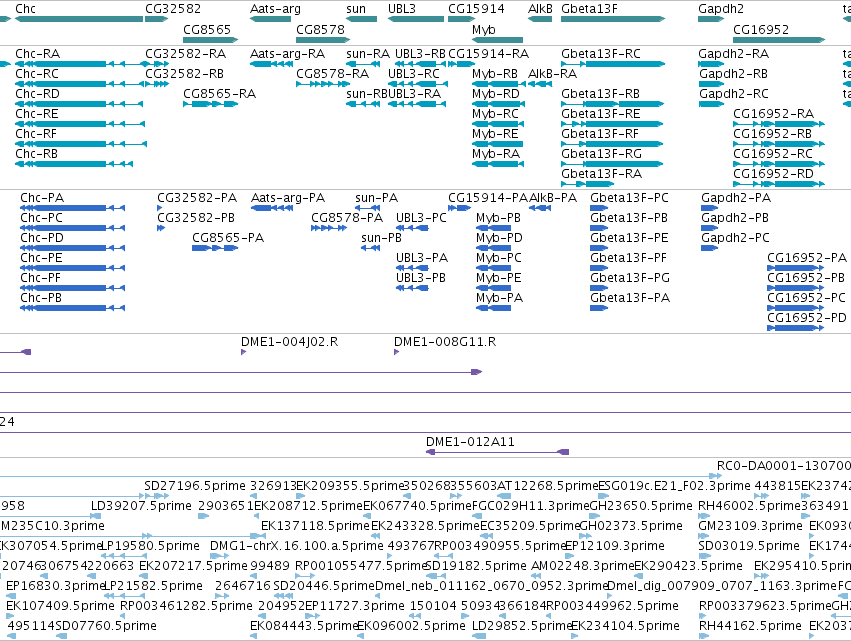The image size is (851, 641).
Task: Click the DME1-004J02.R marker
Action: tap(244, 352)
